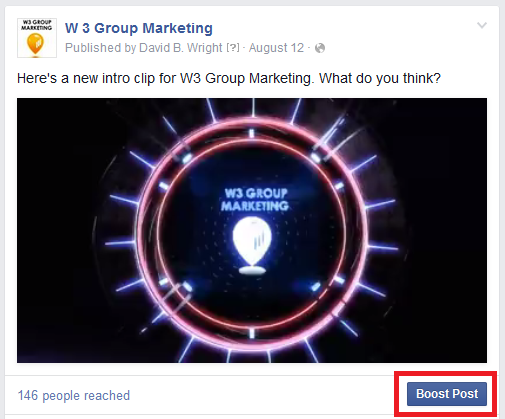505x419 pixels.
Task: Click the Boost Post button
Action: pyautogui.click(x=447, y=394)
